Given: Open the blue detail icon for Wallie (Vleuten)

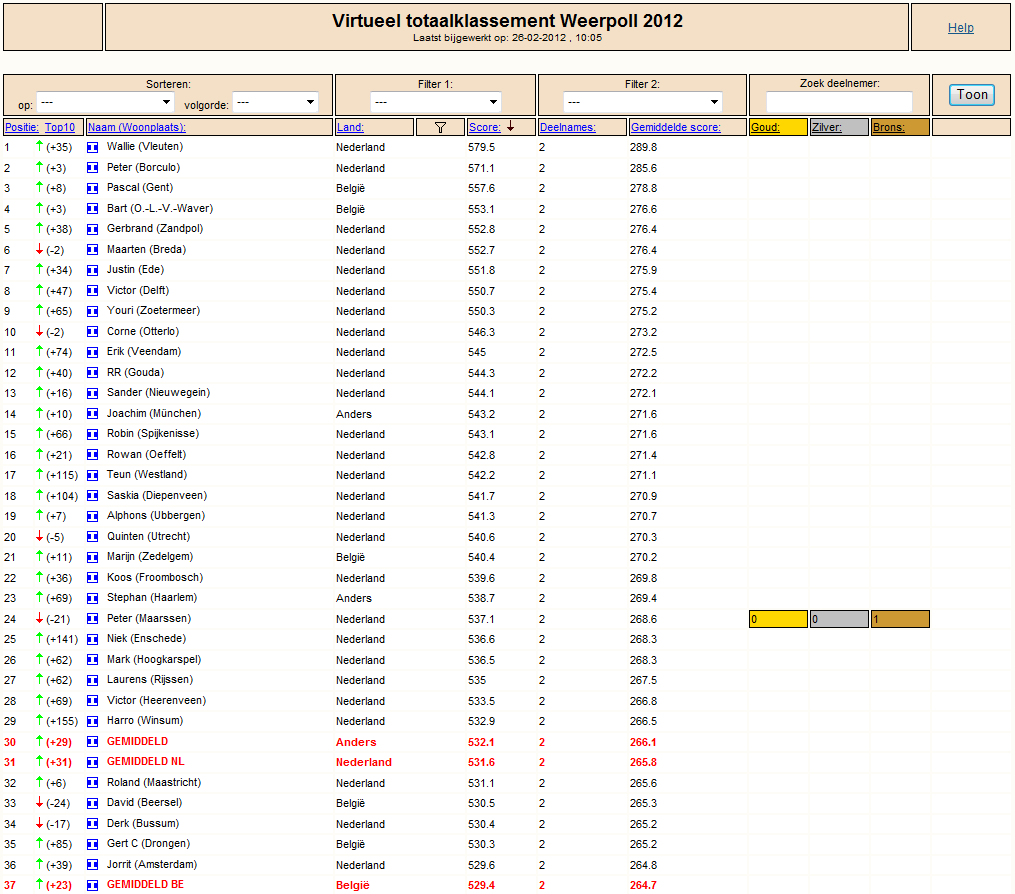Looking at the screenshot, I should (x=93, y=148).
